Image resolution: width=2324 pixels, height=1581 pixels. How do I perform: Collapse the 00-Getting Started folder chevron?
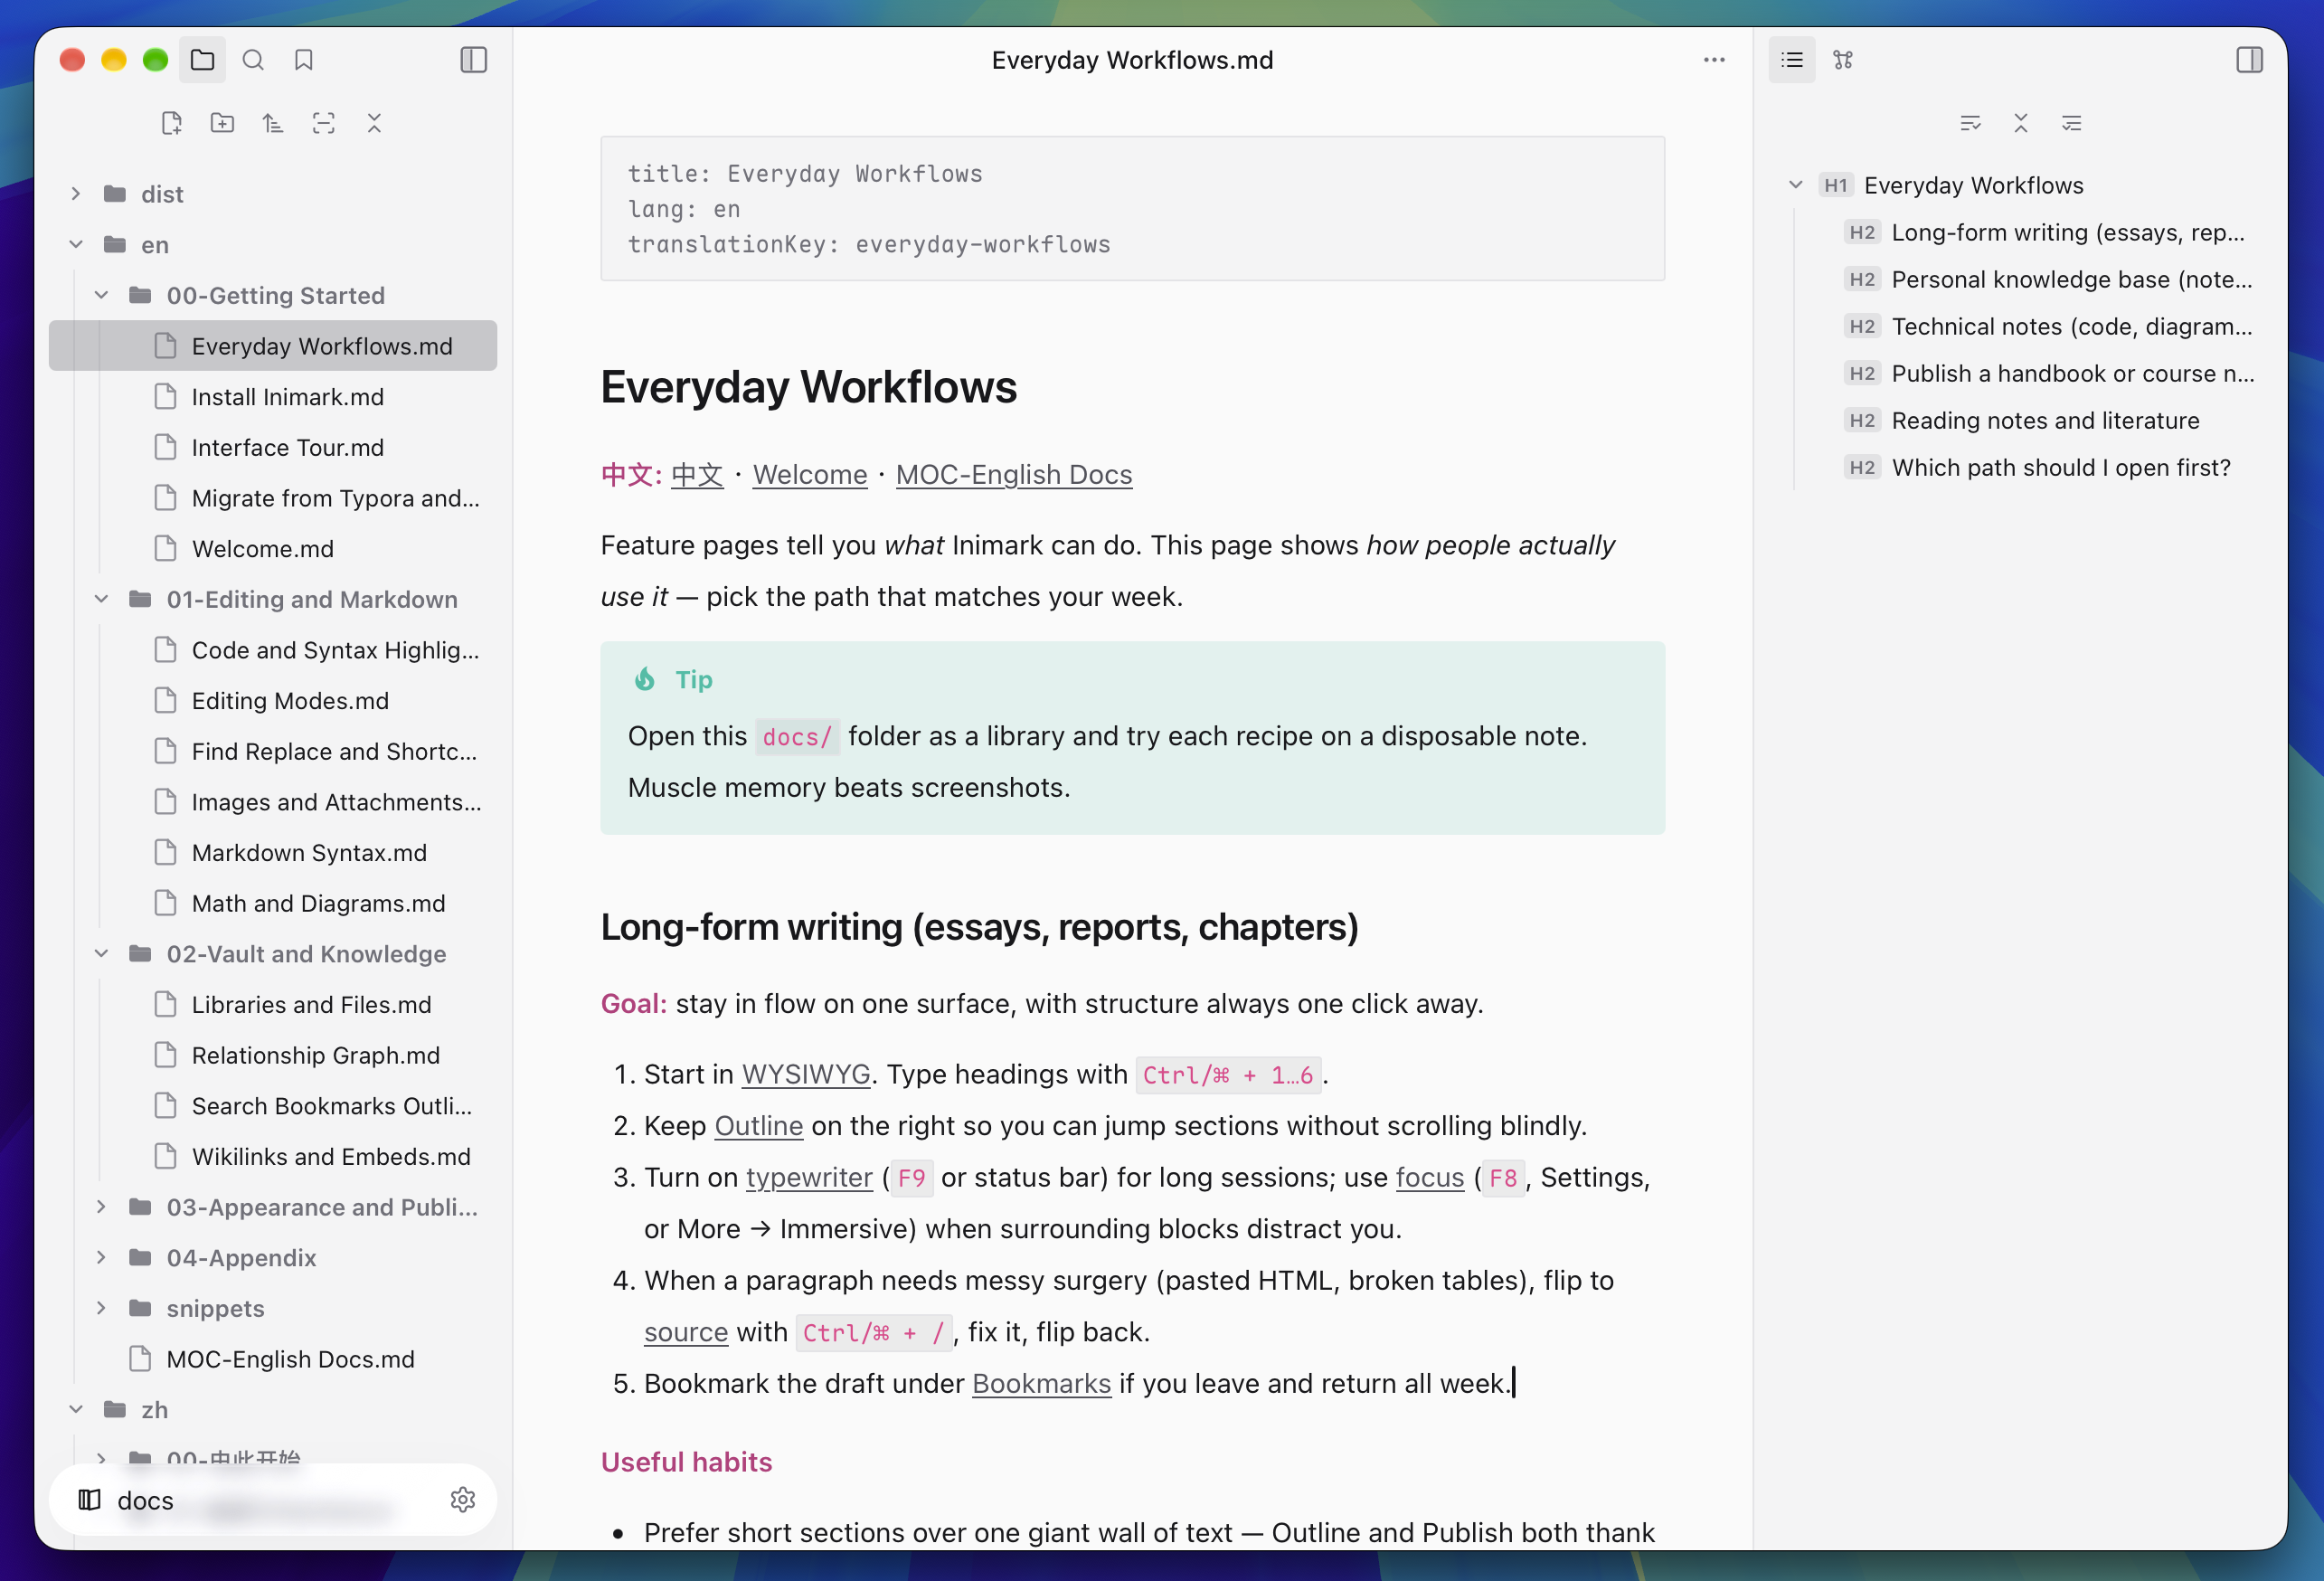pyautogui.click(x=101, y=295)
